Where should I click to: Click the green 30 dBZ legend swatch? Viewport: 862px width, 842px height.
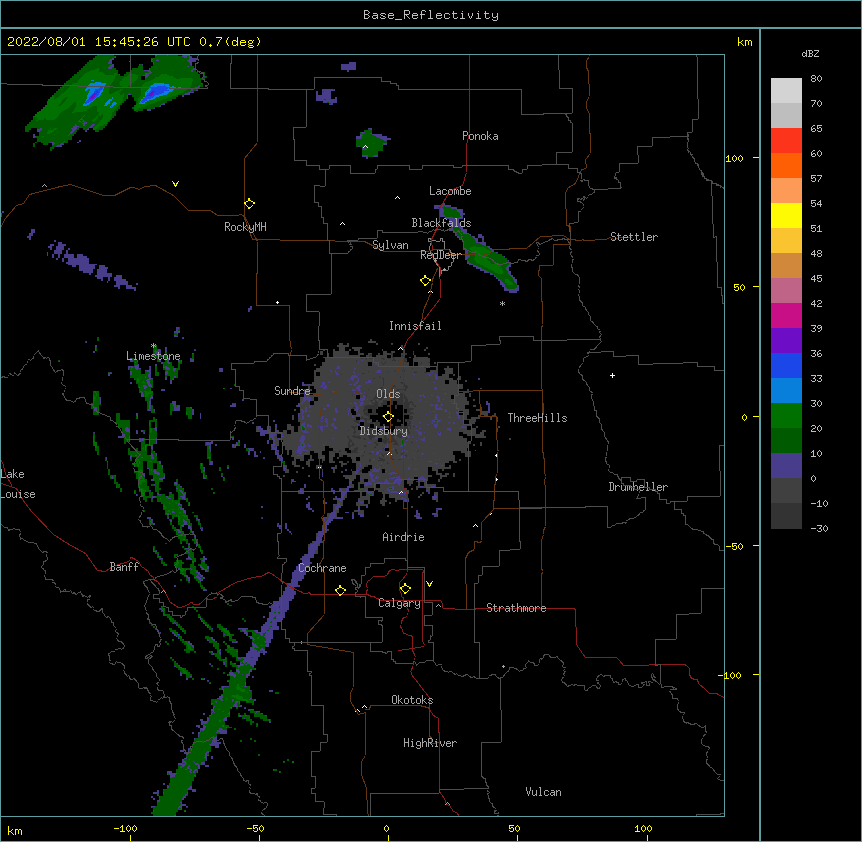(x=786, y=416)
